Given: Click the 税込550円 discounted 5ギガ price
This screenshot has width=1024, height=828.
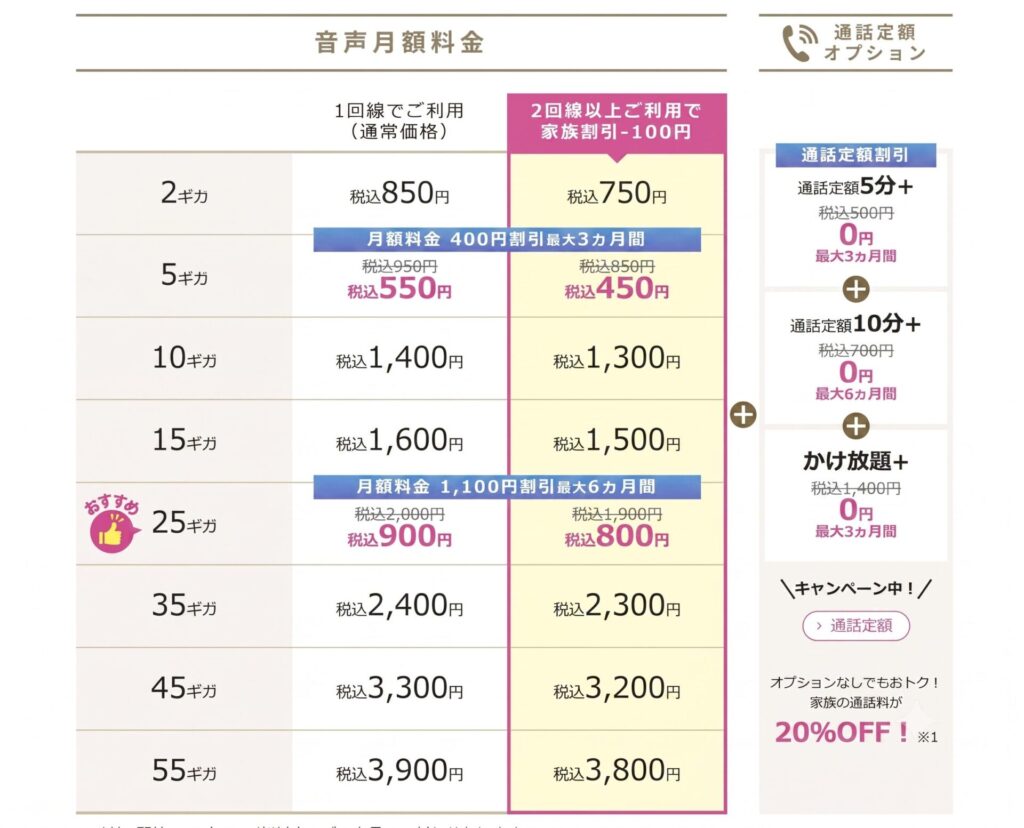Looking at the screenshot, I should pos(399,289).
